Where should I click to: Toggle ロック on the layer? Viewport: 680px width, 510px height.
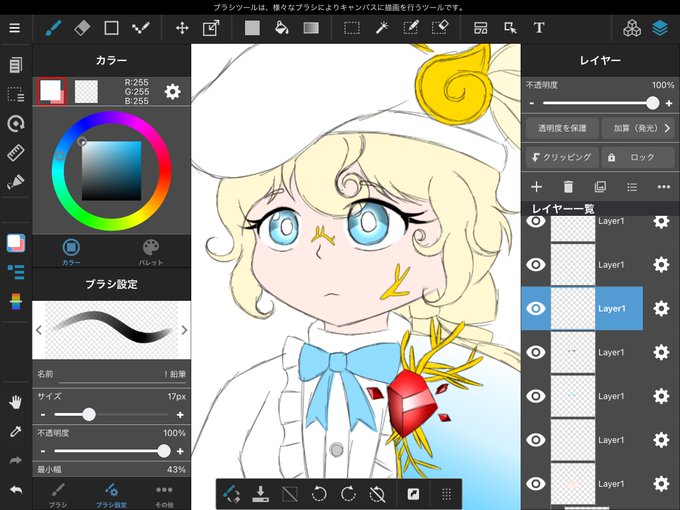tap(638, 157)
